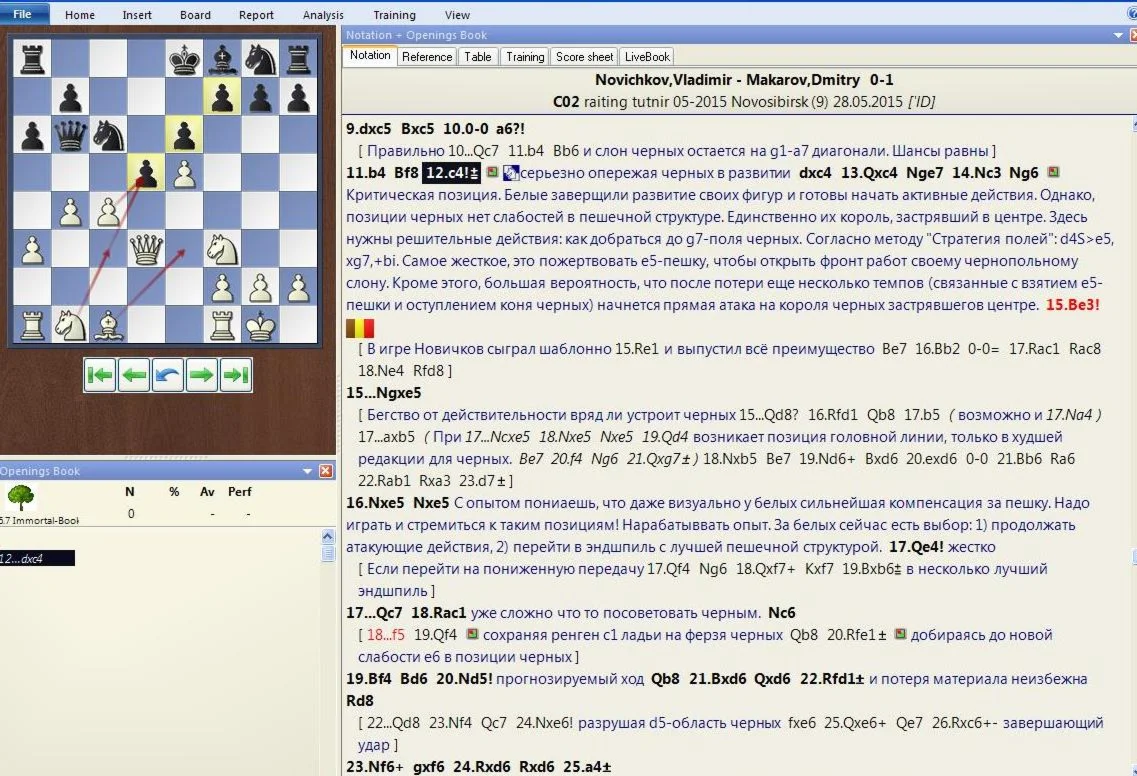The width and height of the screenshot is (1137, 776).
Task: Click the flag medal icon after 15.Be3
Action: point(359,327)
